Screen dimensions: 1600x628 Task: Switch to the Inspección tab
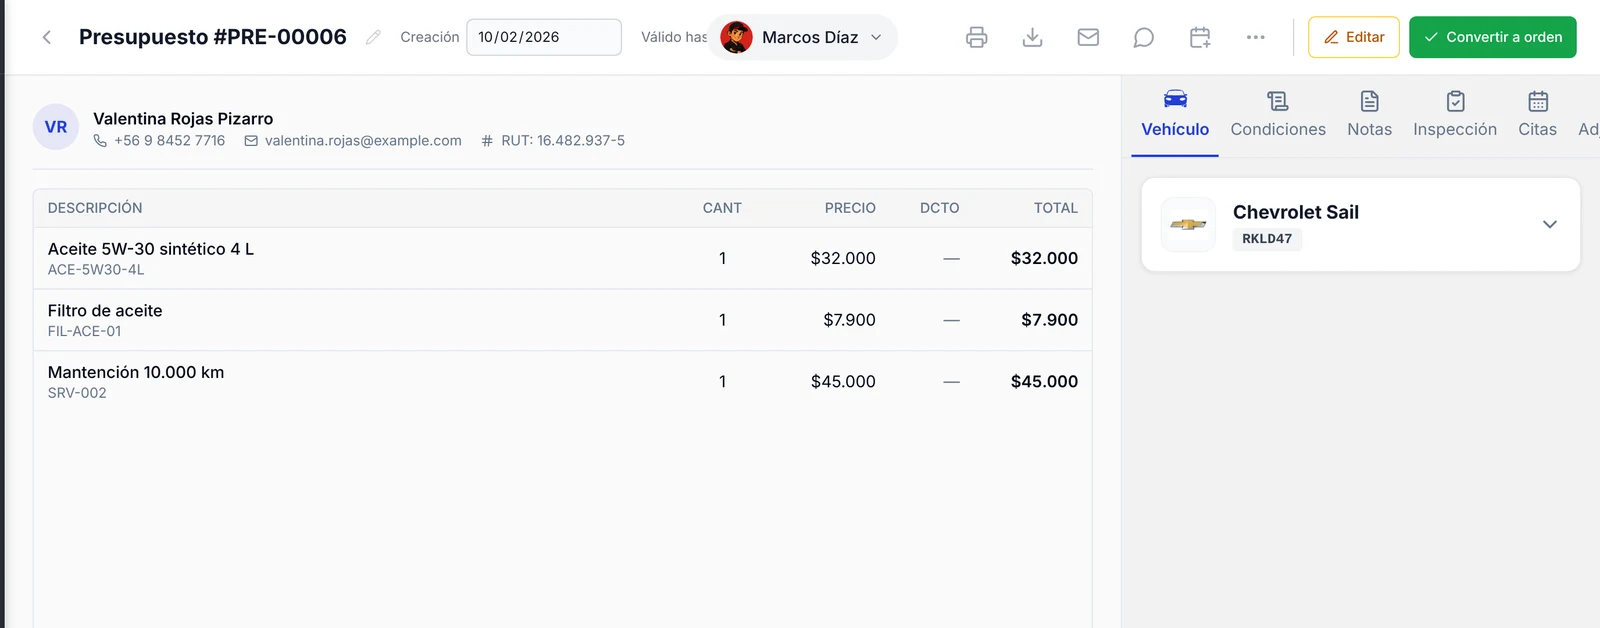click(1455, 115)
